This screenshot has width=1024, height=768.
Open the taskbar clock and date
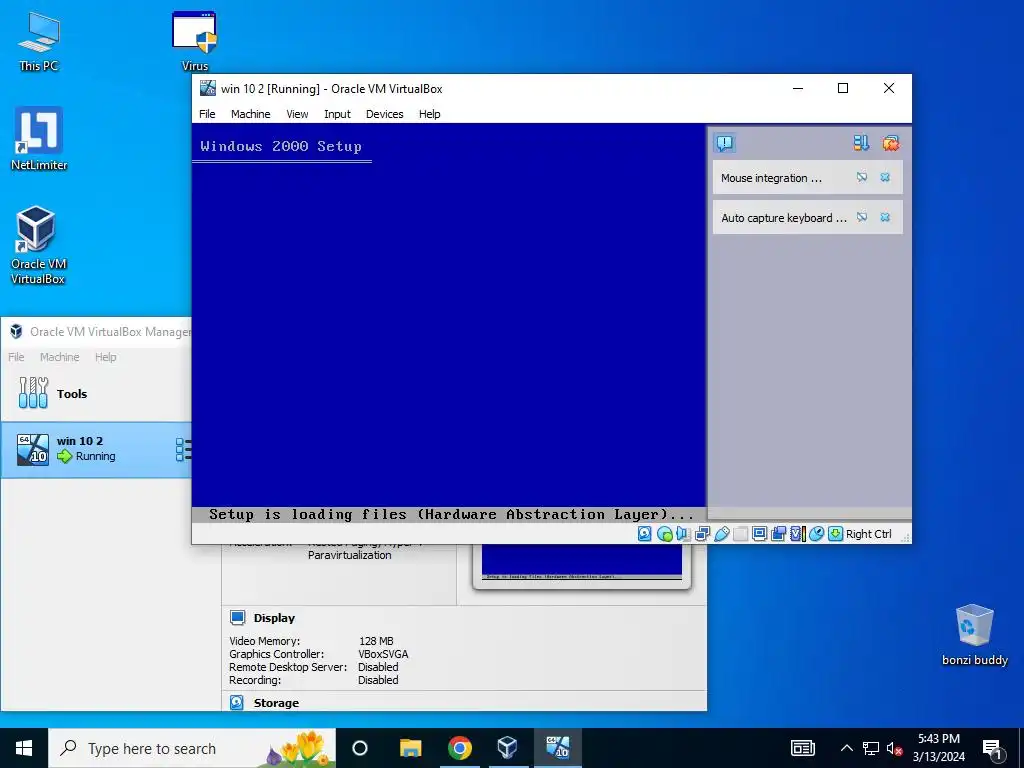click(x=938, y=748)
